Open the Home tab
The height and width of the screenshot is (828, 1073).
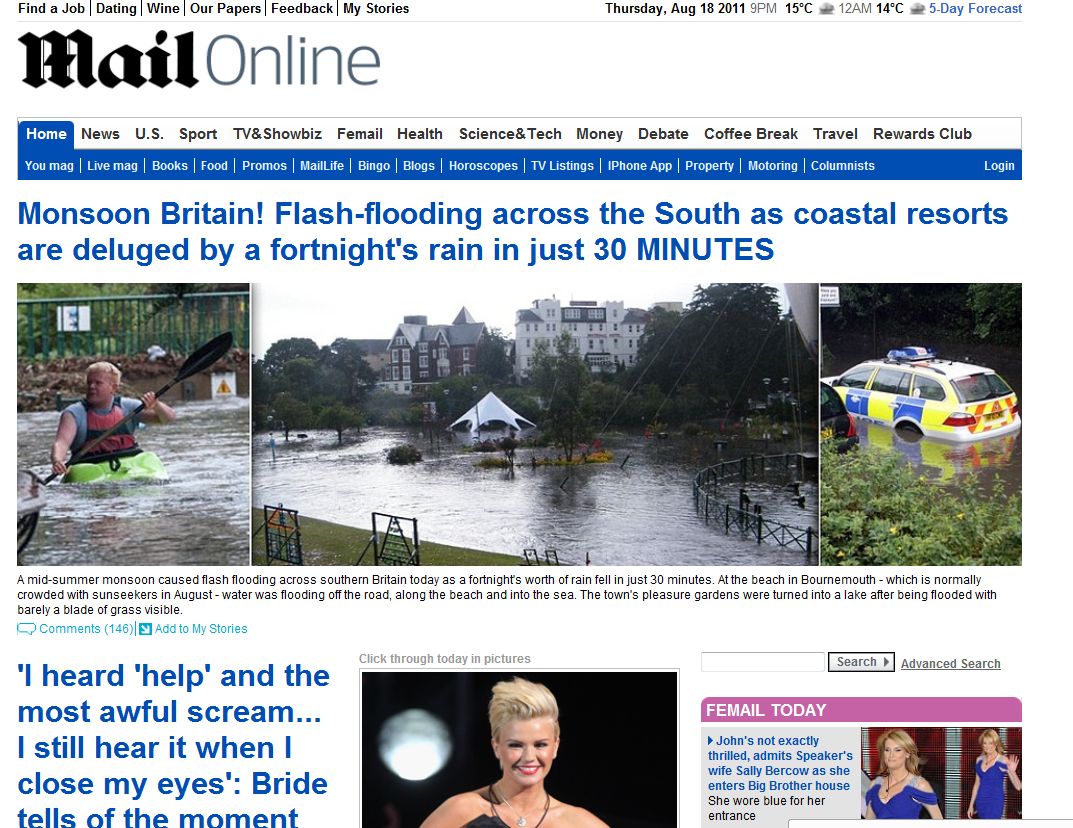click(46, 134)
